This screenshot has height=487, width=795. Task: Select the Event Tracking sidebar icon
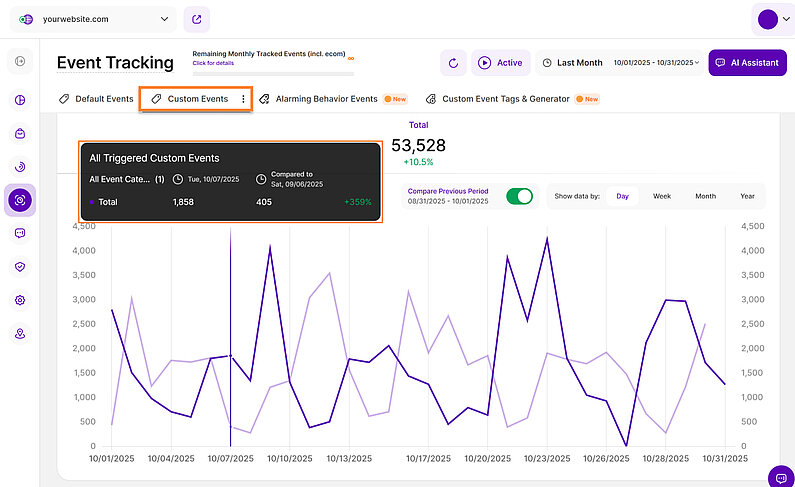click(x=20, y=200)
